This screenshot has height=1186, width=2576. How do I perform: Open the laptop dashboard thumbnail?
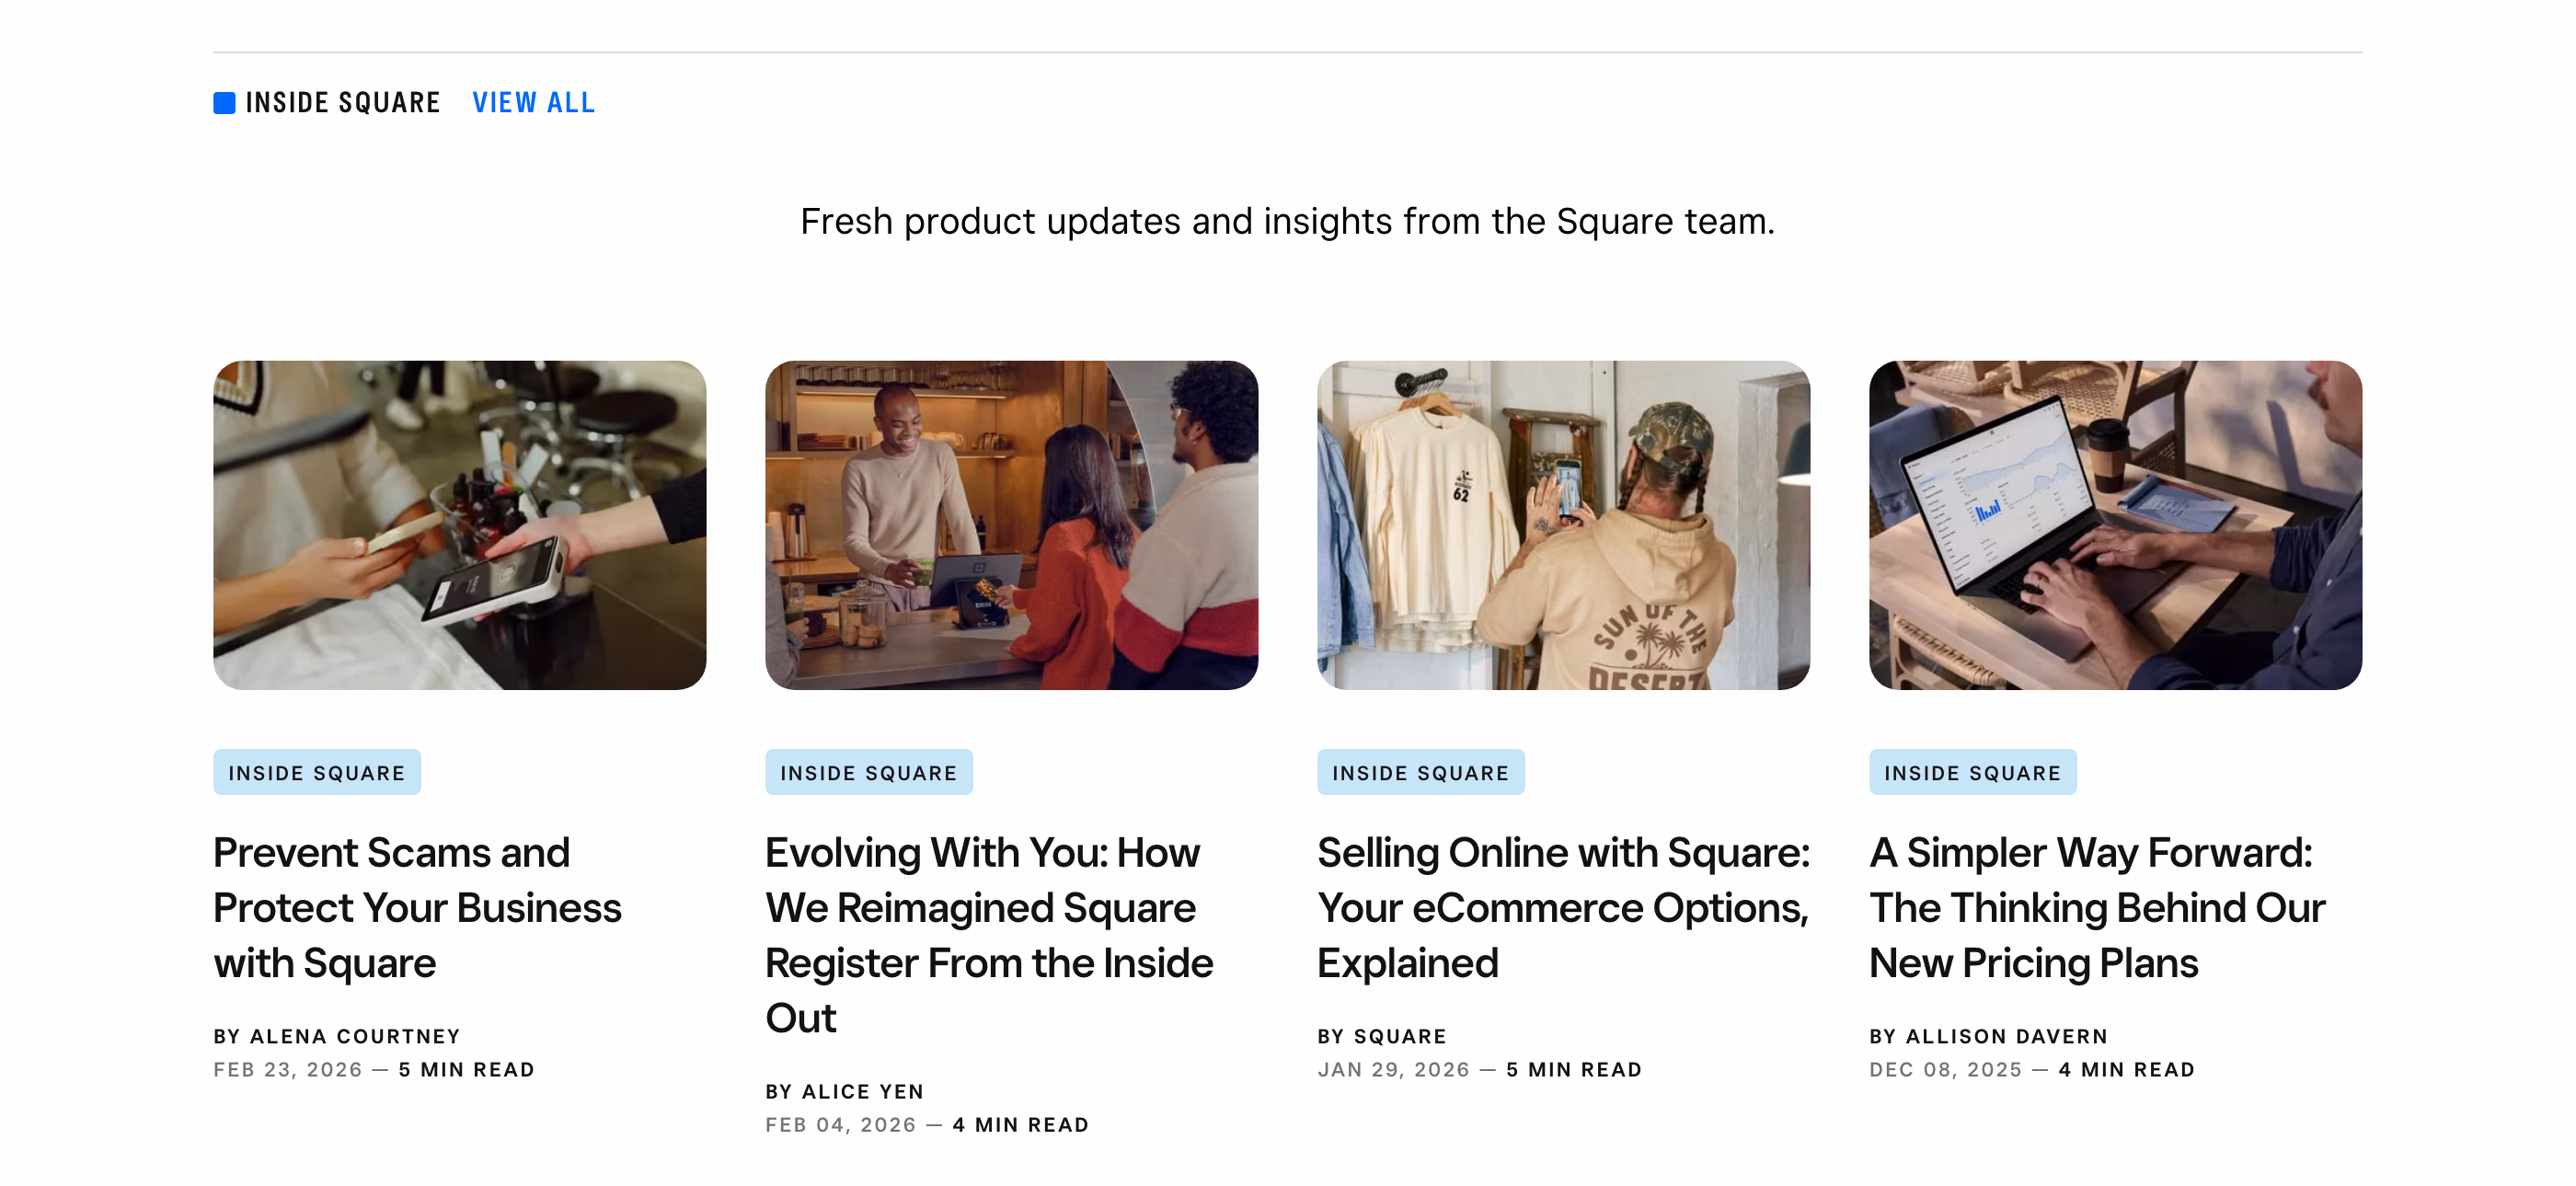(x=2115, y=525)
